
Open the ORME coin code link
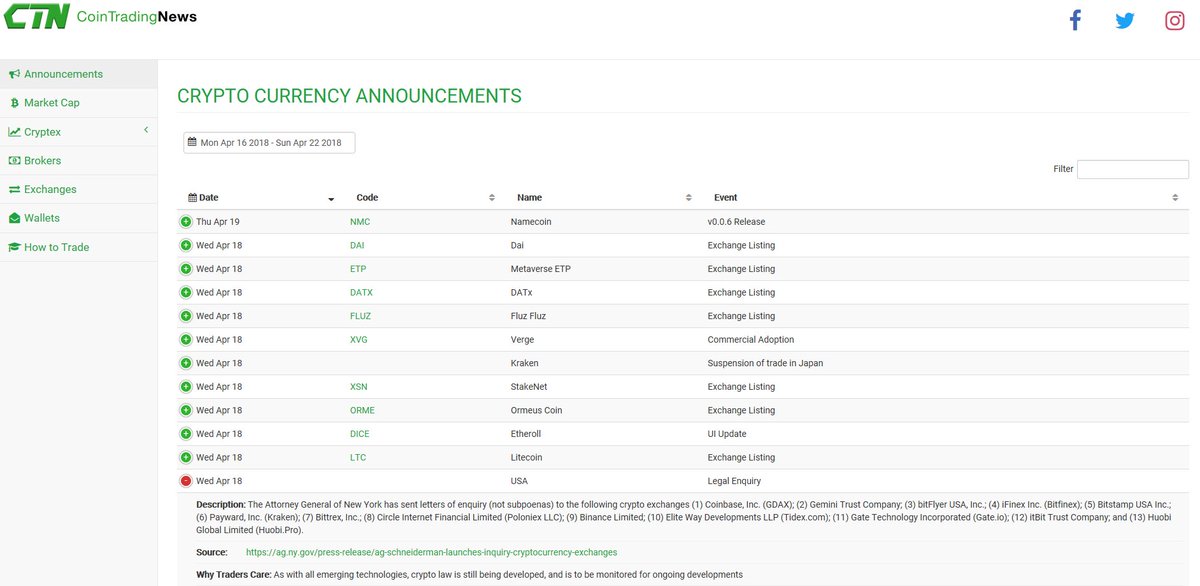point(362,411)
